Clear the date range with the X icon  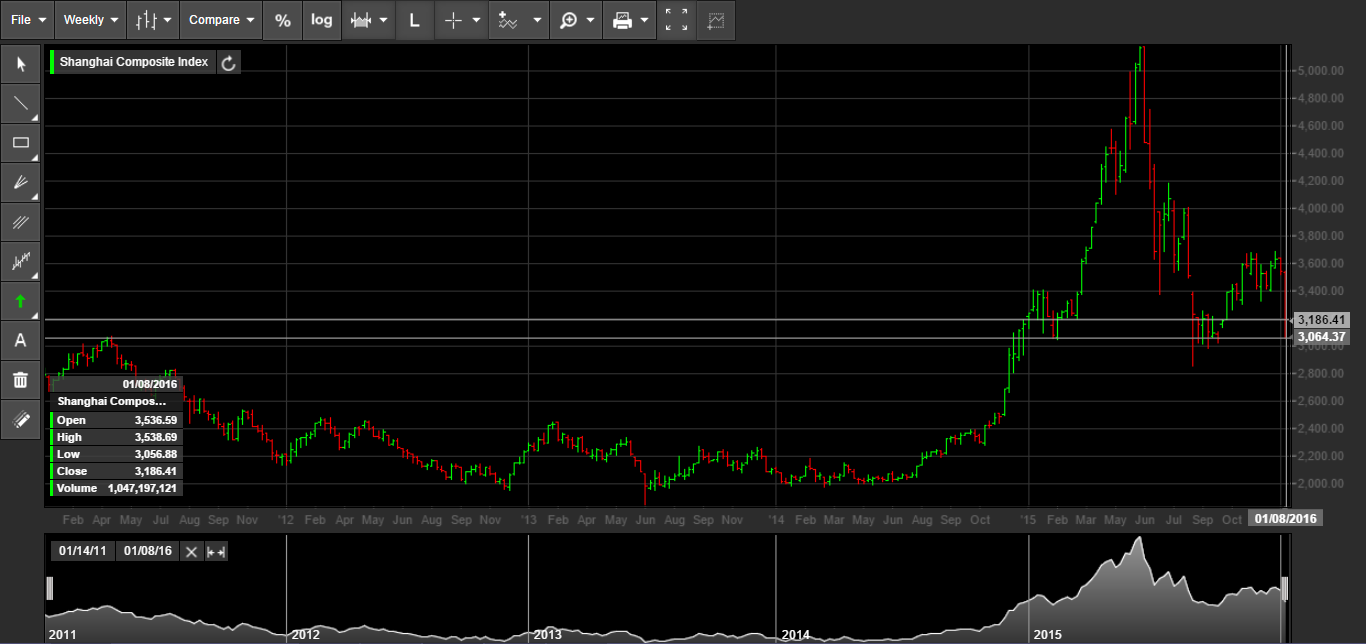191,551
